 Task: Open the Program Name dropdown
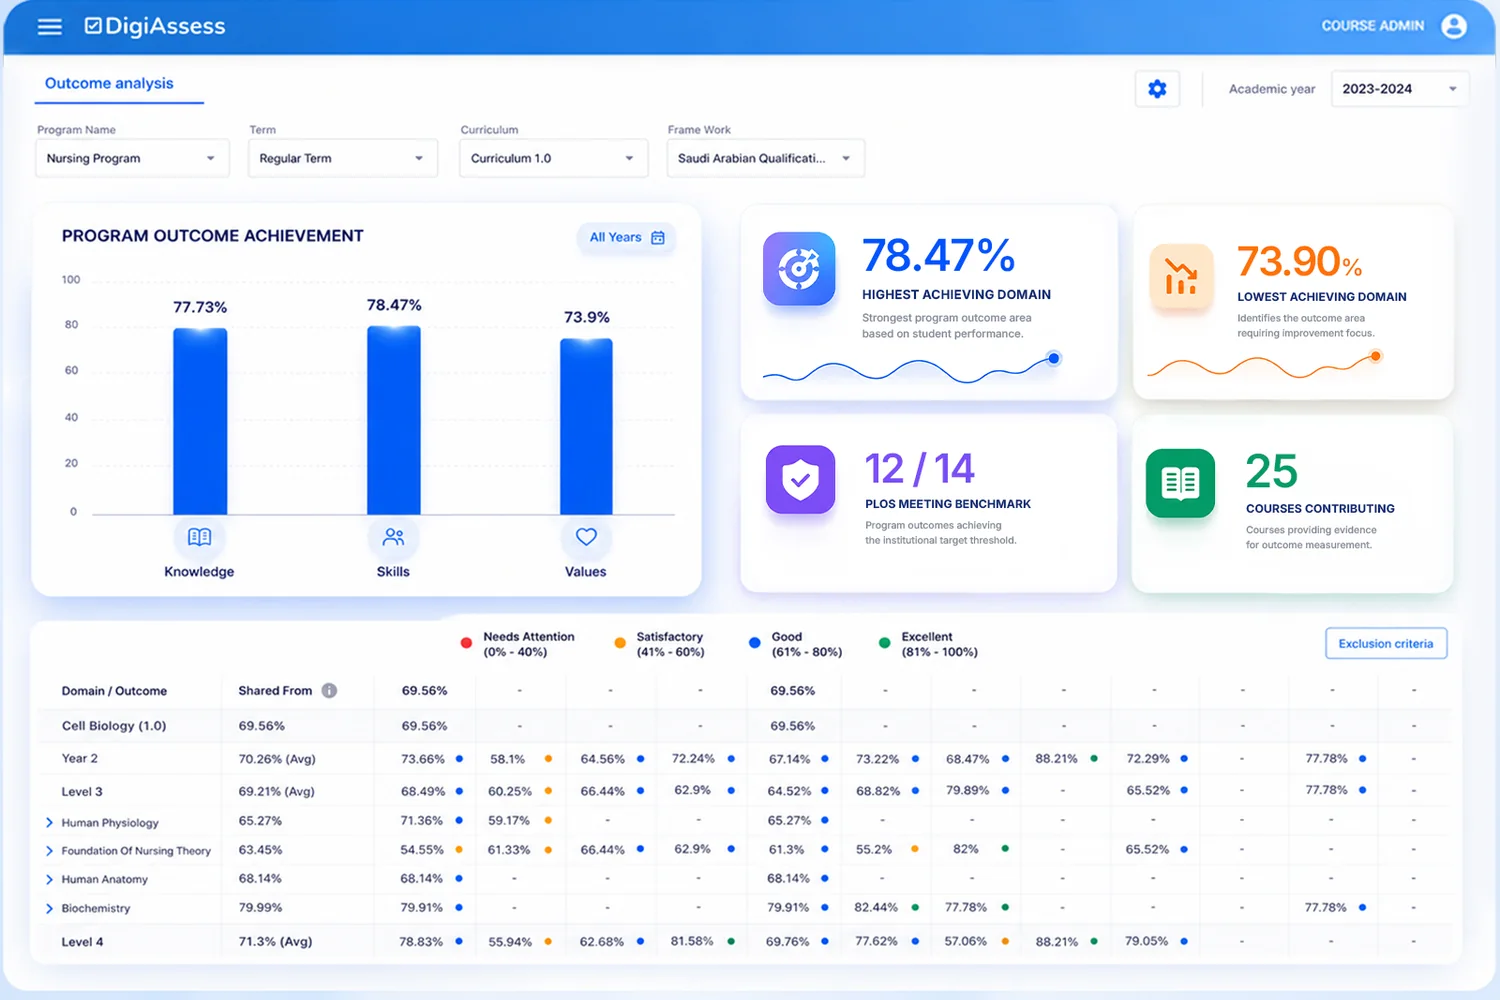132,158
